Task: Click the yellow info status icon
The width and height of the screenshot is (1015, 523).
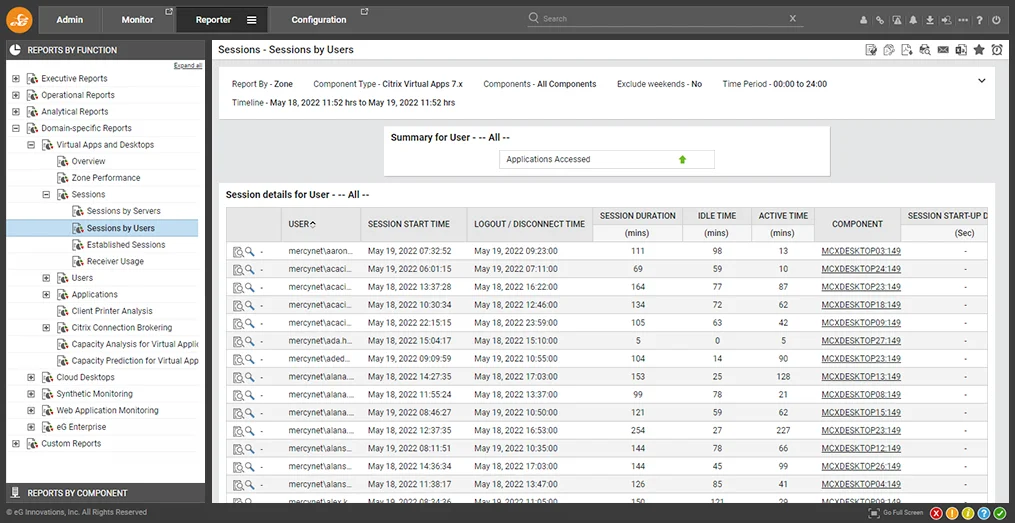Action: click(x=968, y=513)
